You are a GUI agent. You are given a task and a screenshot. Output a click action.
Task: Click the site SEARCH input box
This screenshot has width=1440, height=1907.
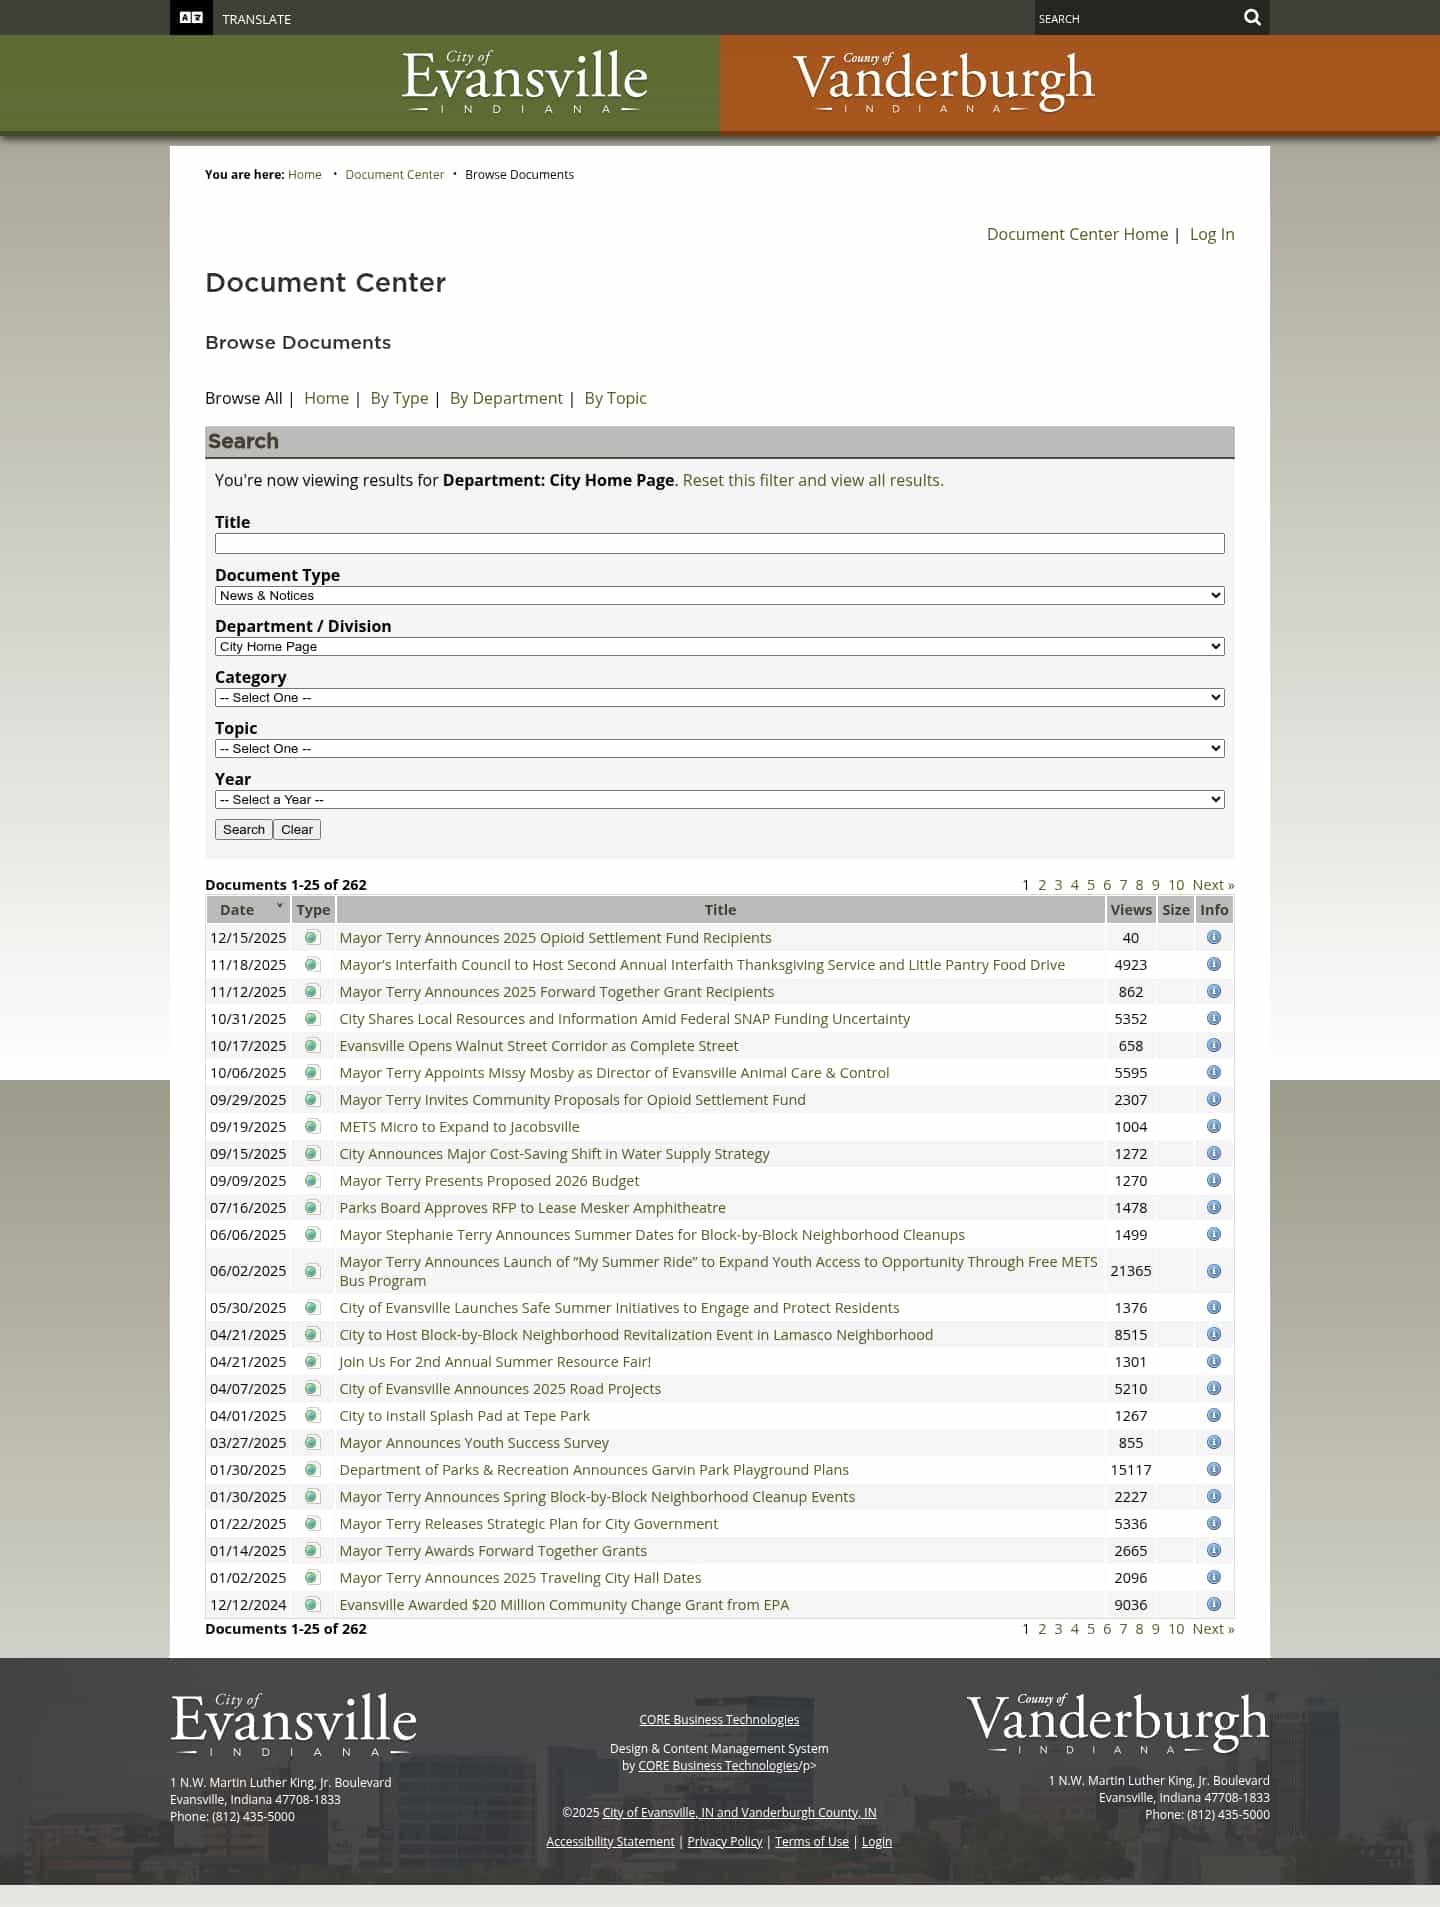coord(1136,18)
